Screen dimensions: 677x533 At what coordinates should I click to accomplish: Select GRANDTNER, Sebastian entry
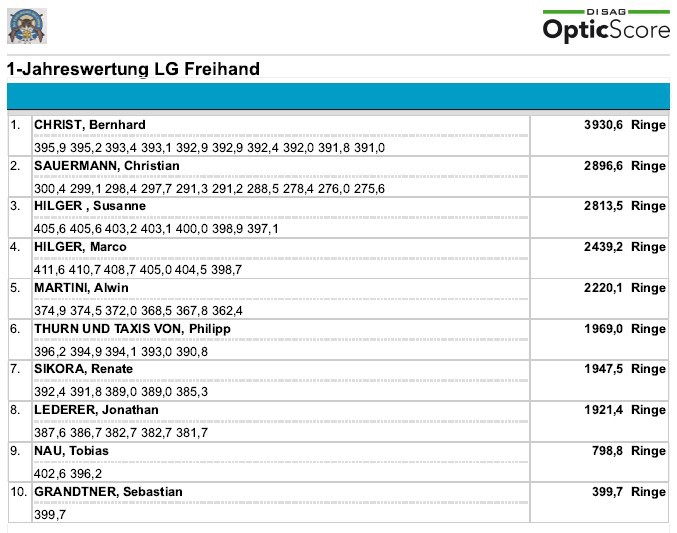pyautogui.click(x=108, y=492)
